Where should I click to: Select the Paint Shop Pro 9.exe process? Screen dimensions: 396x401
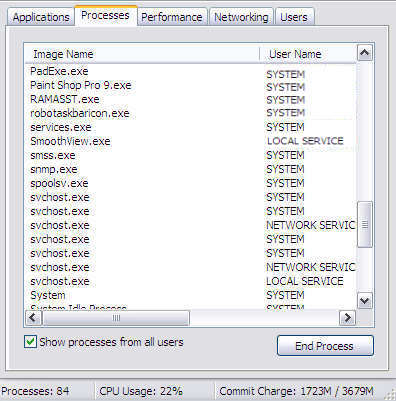click(81, 85)
